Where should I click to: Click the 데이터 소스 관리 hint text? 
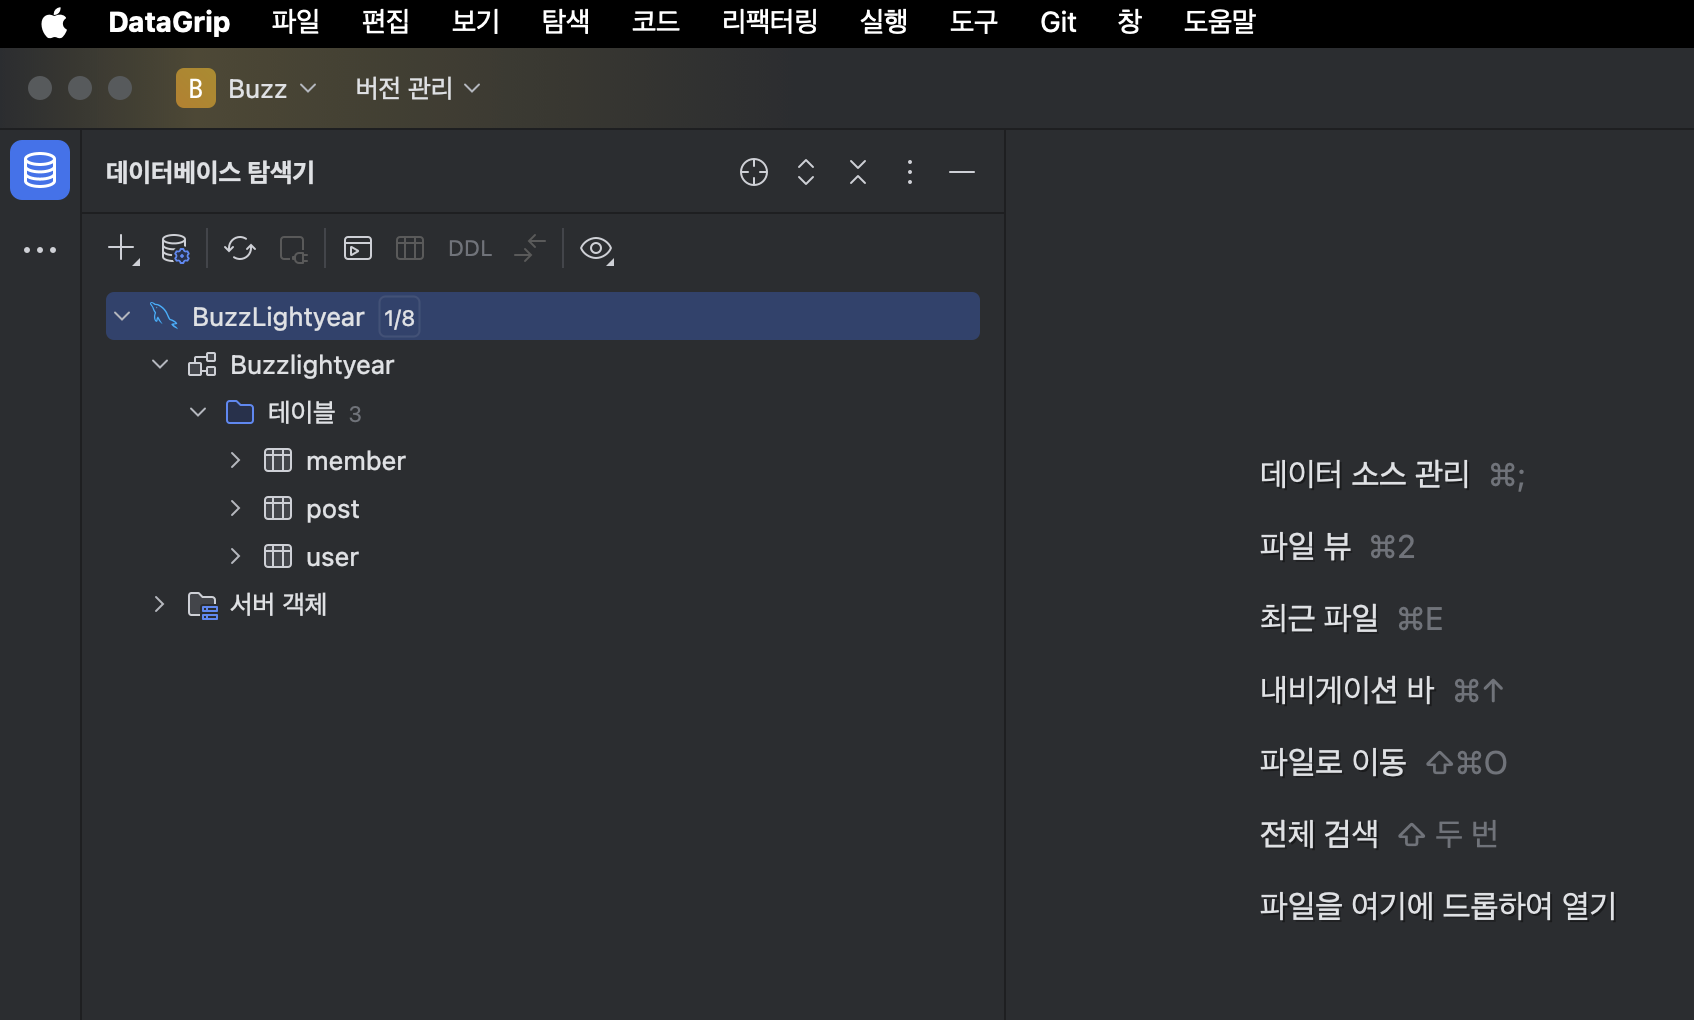click(x=1365, y=474)
